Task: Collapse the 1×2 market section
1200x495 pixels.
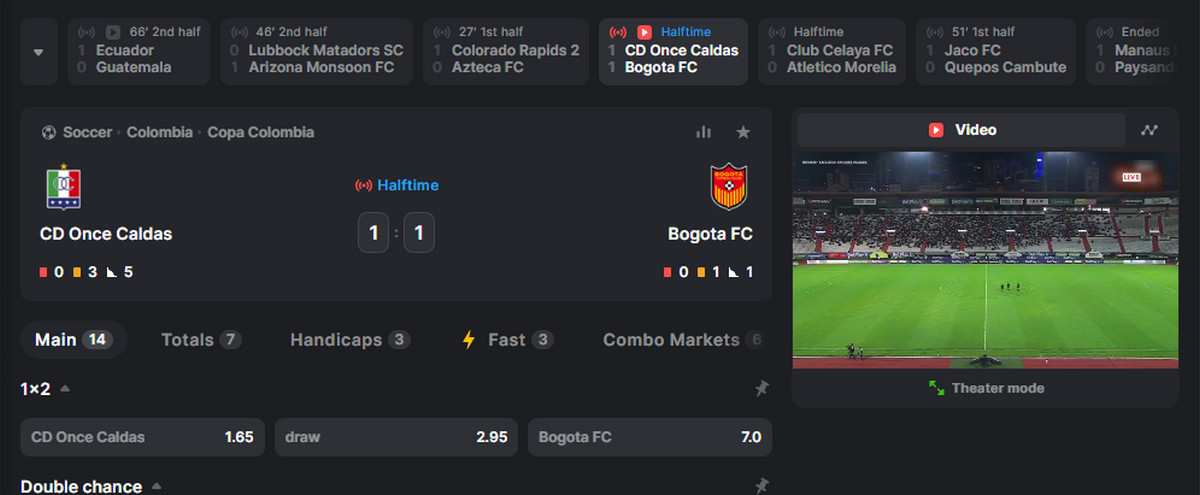Action: (65, 388)
